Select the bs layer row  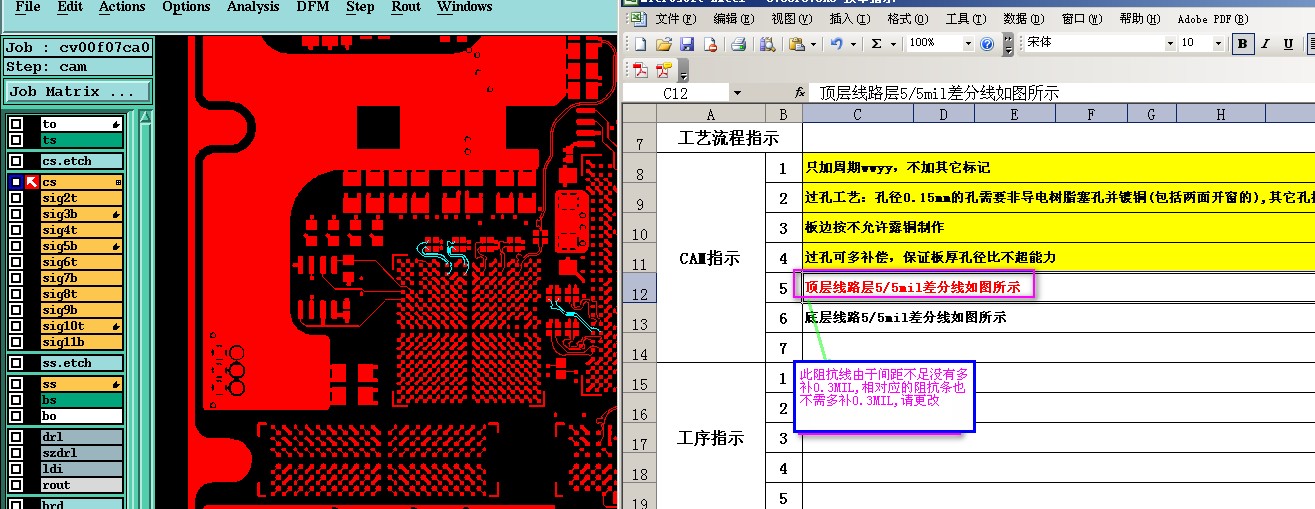pyautogui.click(x=81, y=400)
